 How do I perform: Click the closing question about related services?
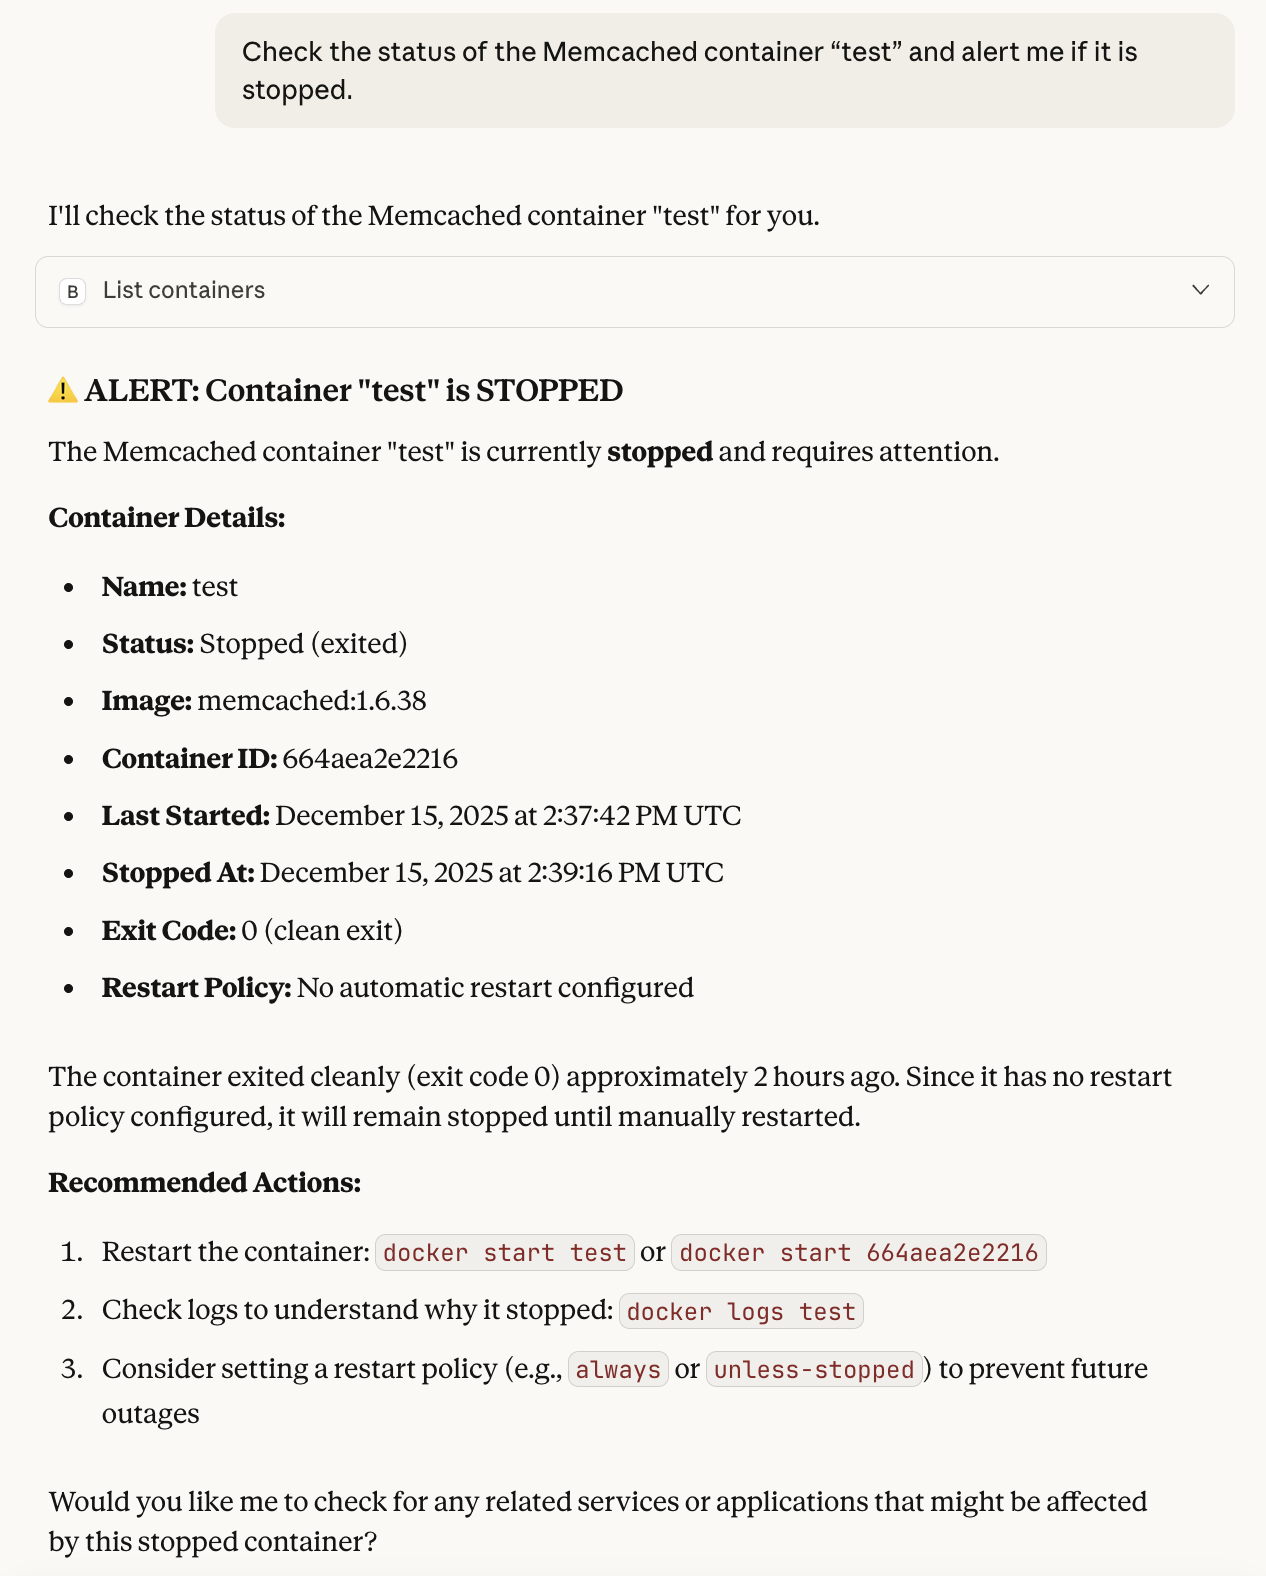click(x=598, y=1521)
